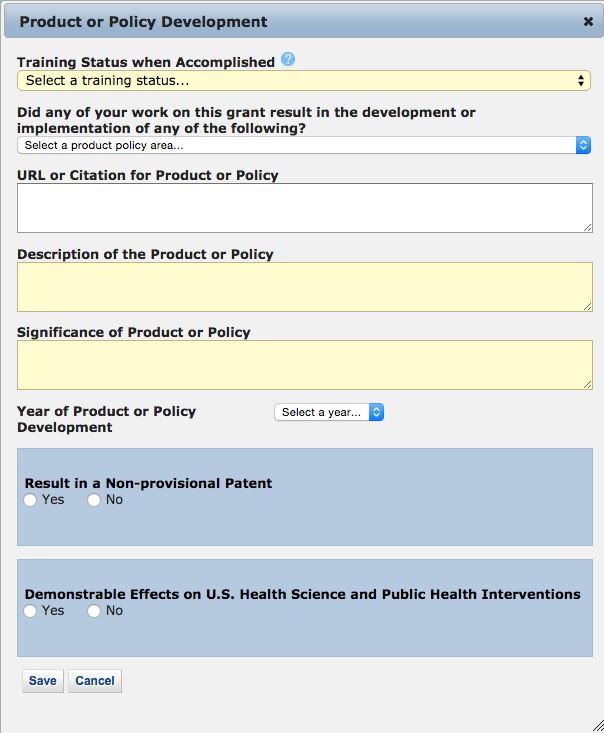Choose No for Demonstrable Effects on Health
This screenshot has width=604, height=733.
point(94,611)
